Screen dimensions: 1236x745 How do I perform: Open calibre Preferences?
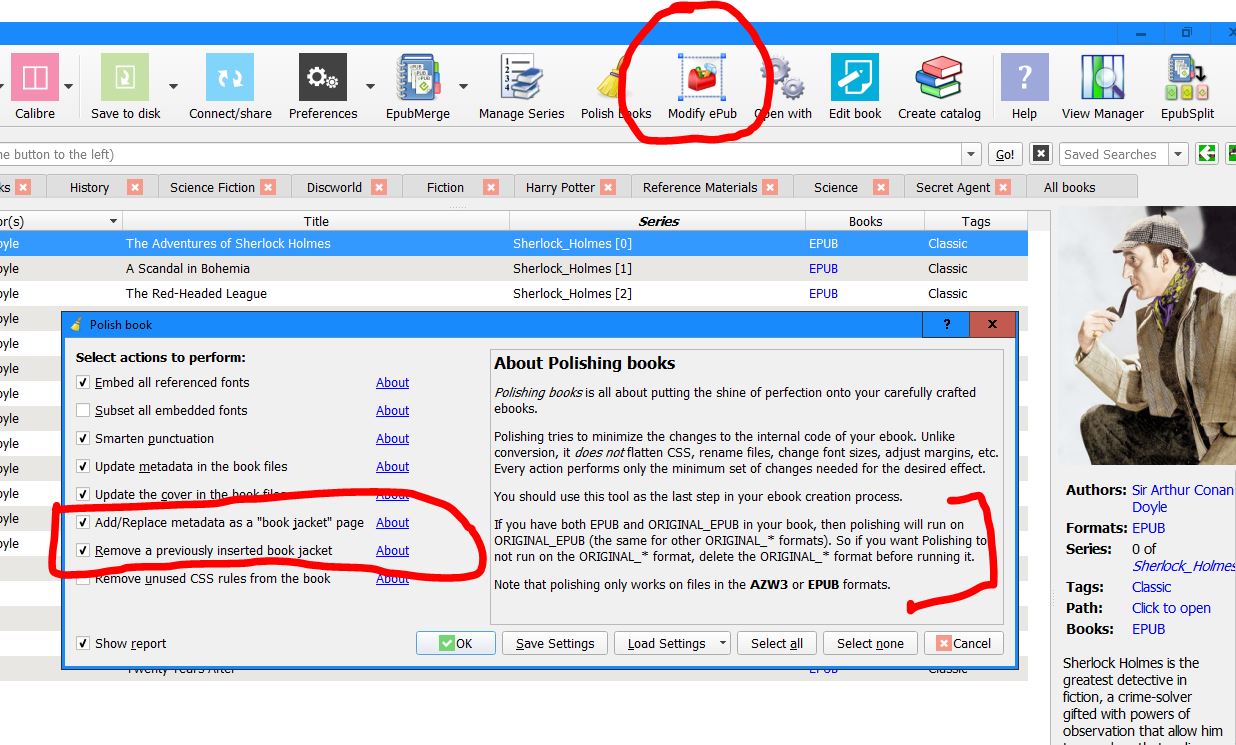[x=323, y=77]
